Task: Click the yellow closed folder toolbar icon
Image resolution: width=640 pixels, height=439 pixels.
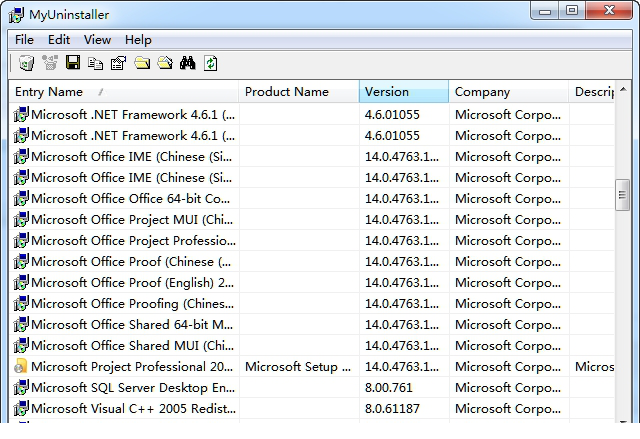Action: click(x=142, y=63)
